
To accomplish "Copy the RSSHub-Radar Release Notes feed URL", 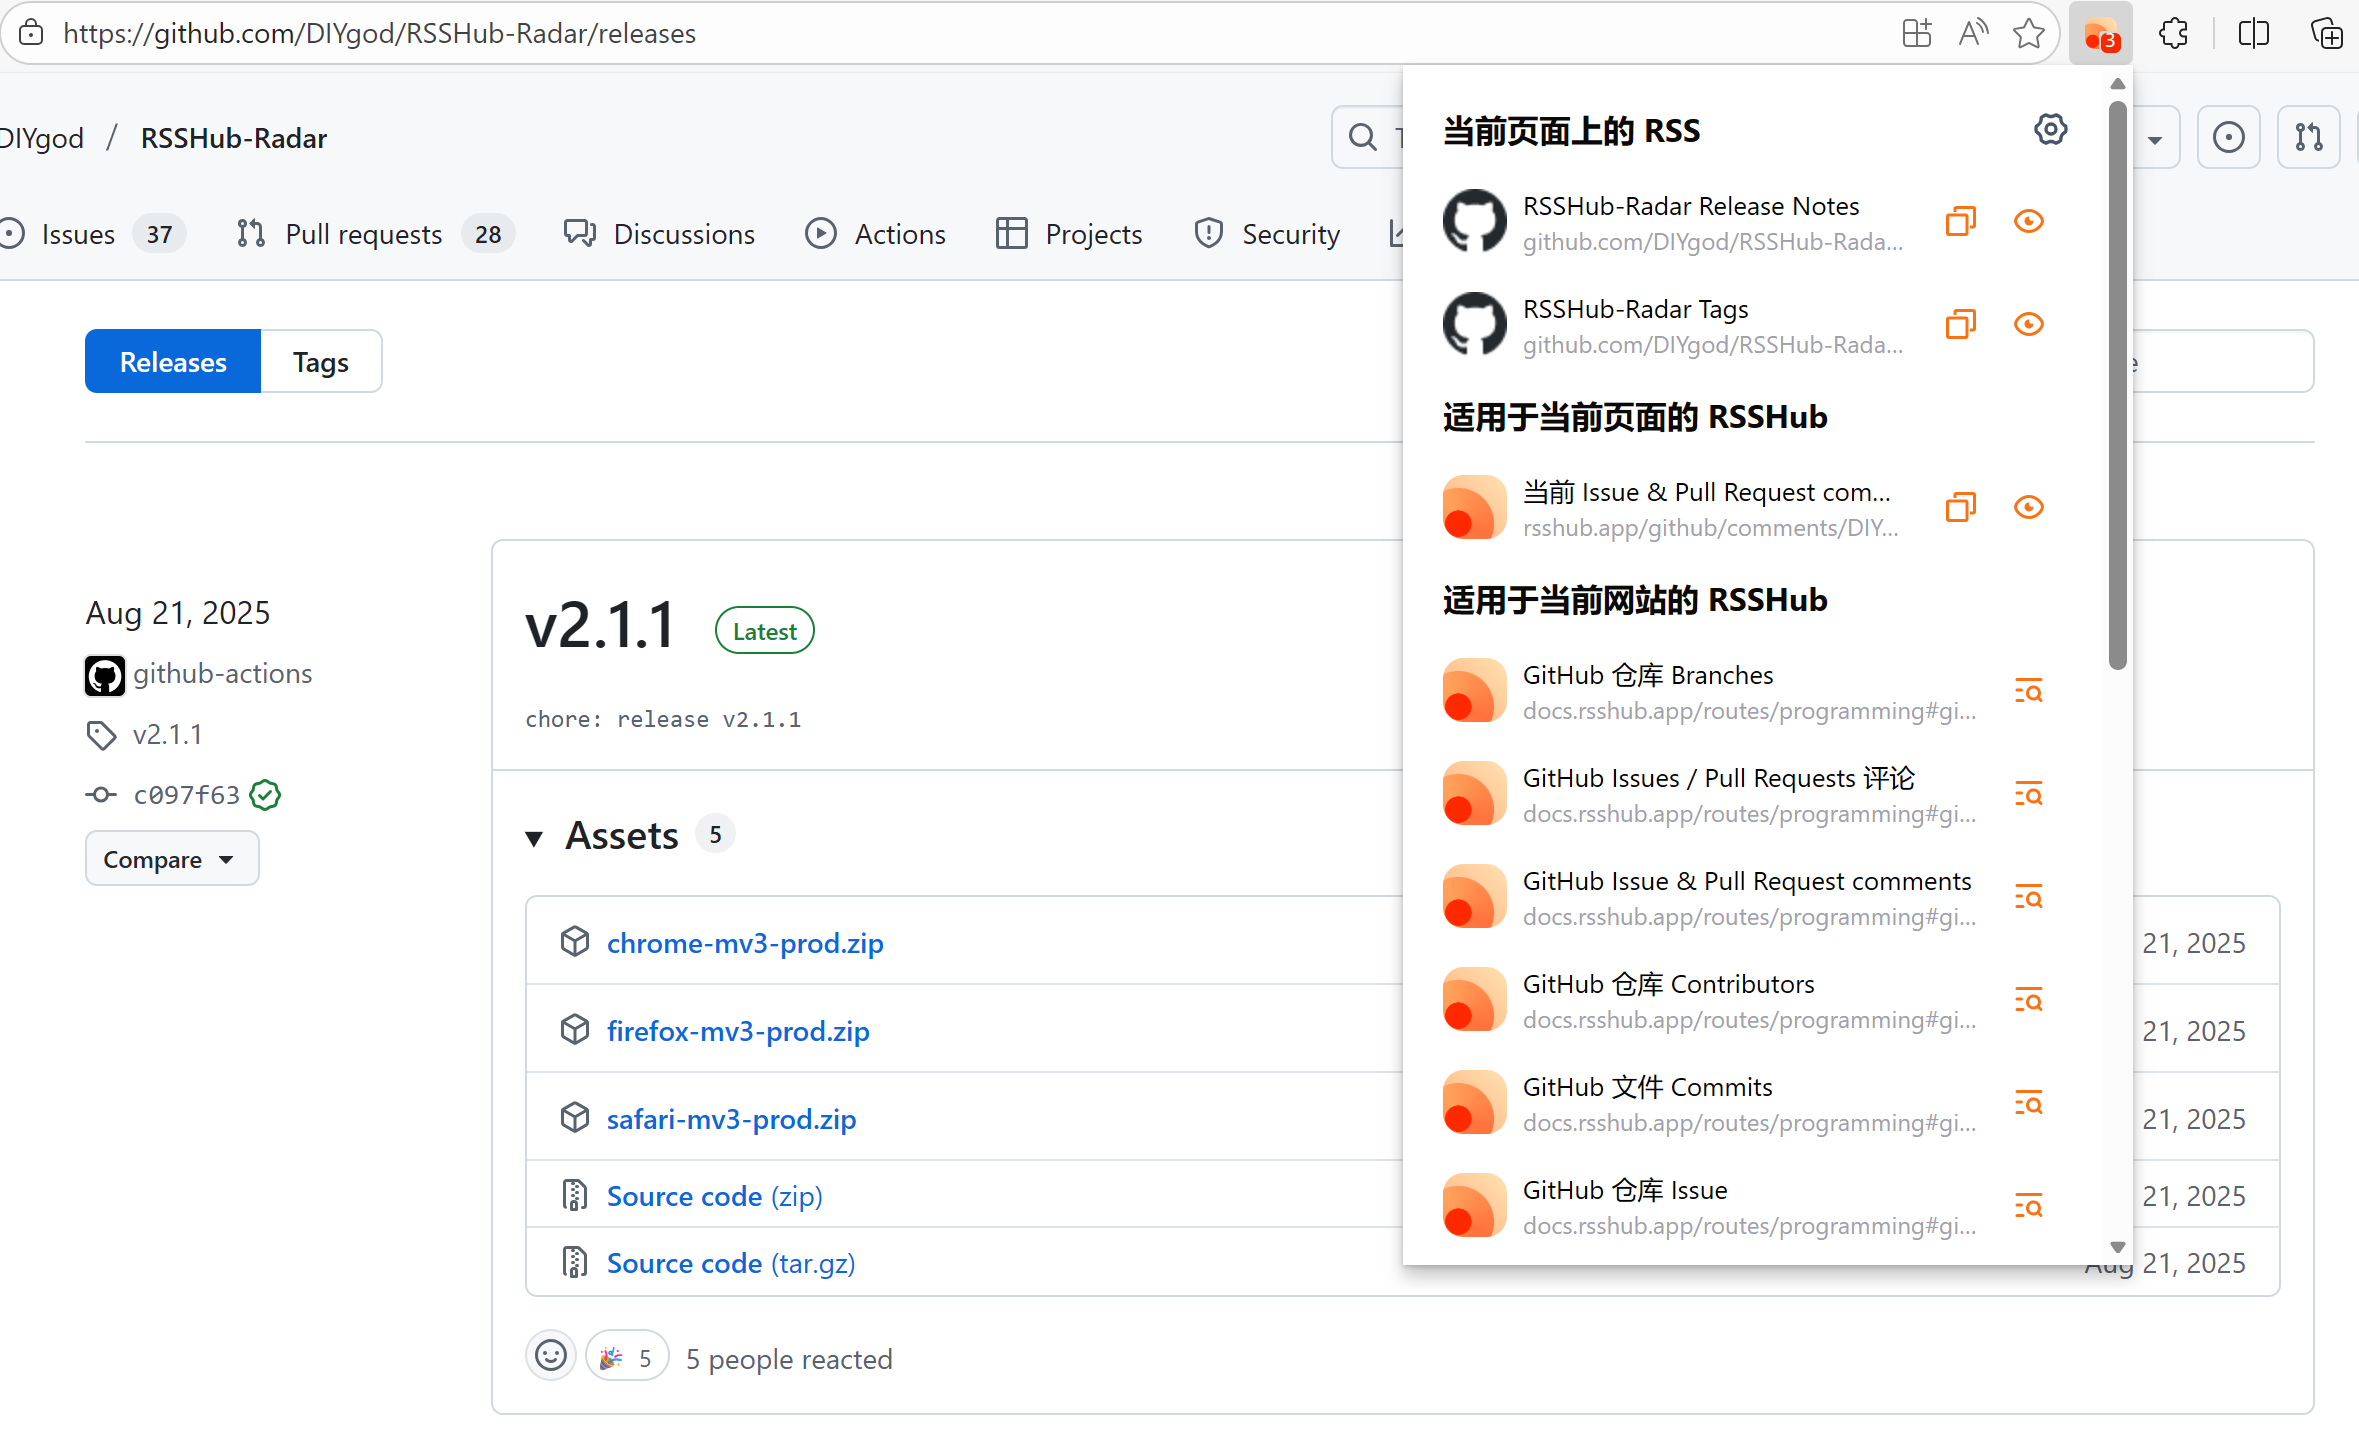I will 1960,221.
